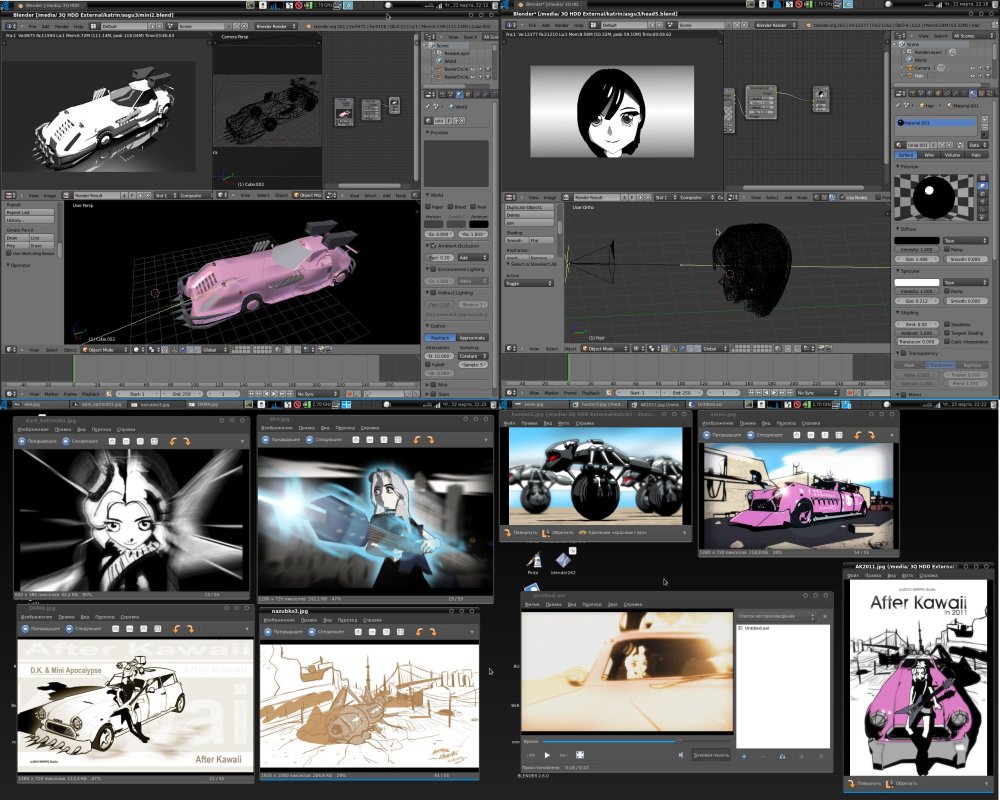Rotate the photo in hunter3.jpg Shotwell window
This screenshot has height=800, width=1000.
520,532
